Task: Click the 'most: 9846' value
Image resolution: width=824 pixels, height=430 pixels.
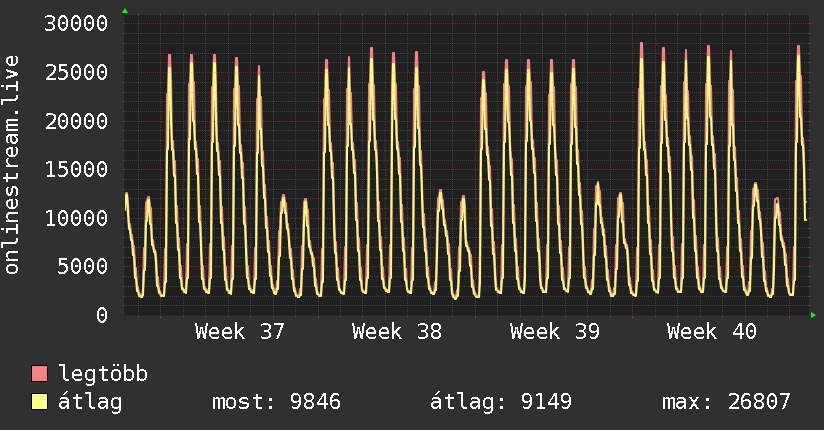Action: click(x=276, y=402)
